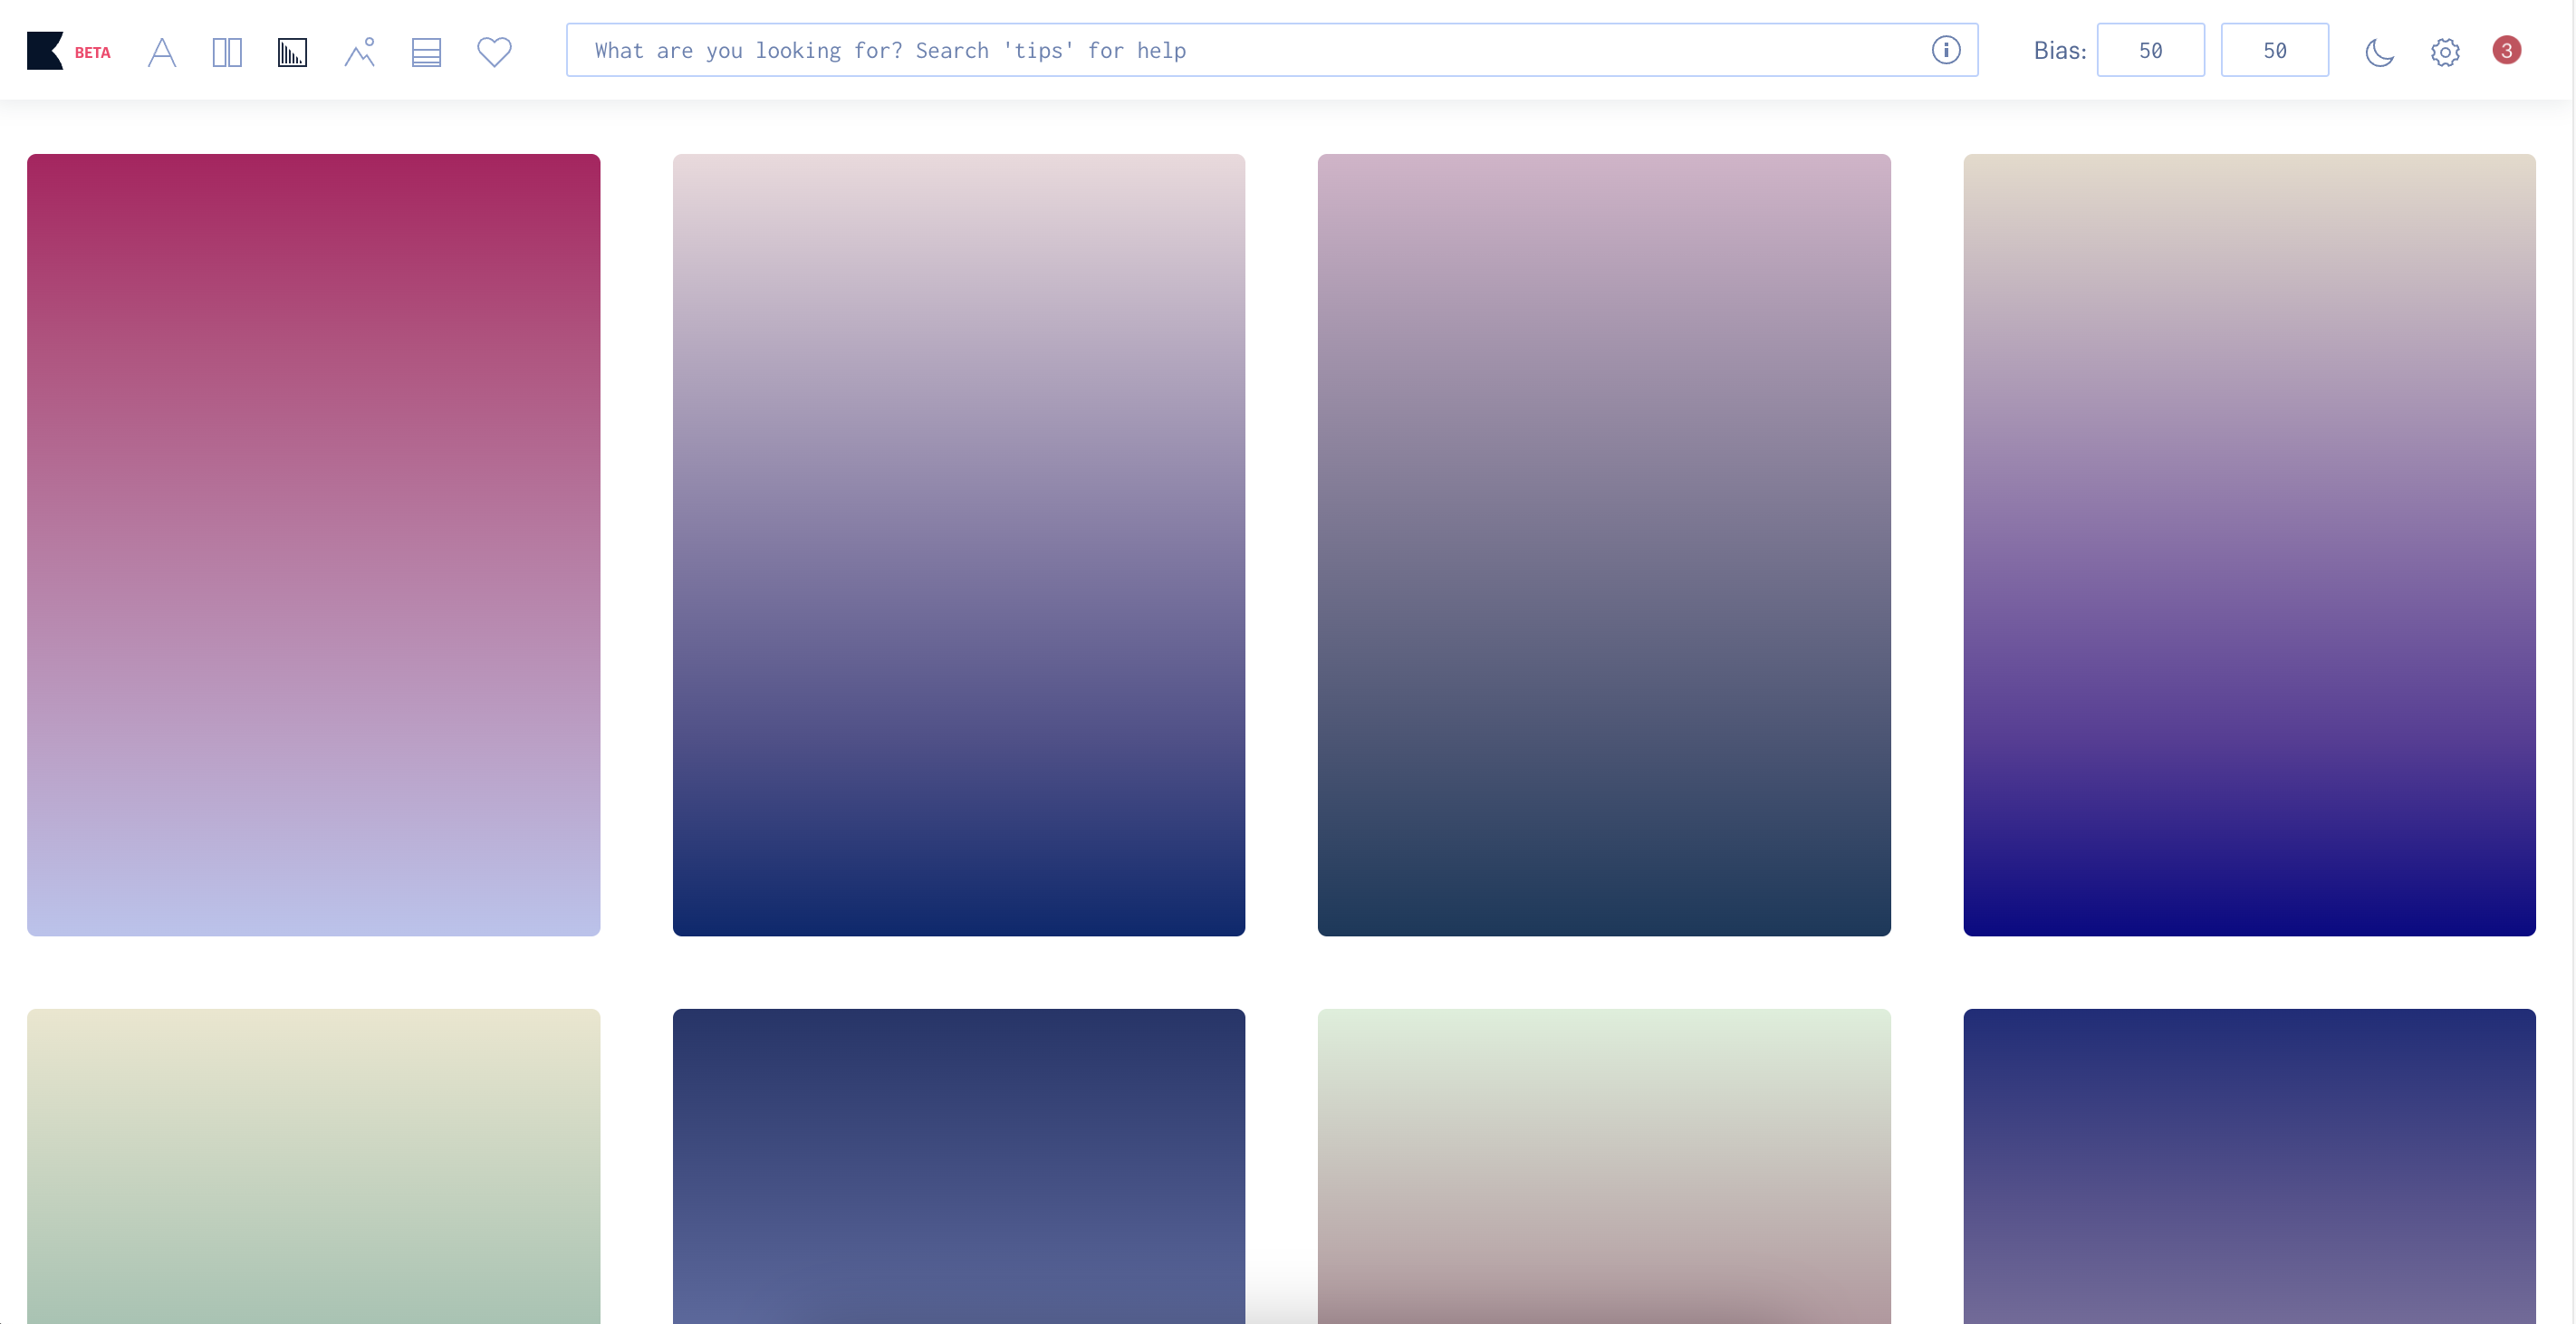This screenshot has width=2576, height=1324.
Task: Click the second Bias value field
Action: point(2274,50)
